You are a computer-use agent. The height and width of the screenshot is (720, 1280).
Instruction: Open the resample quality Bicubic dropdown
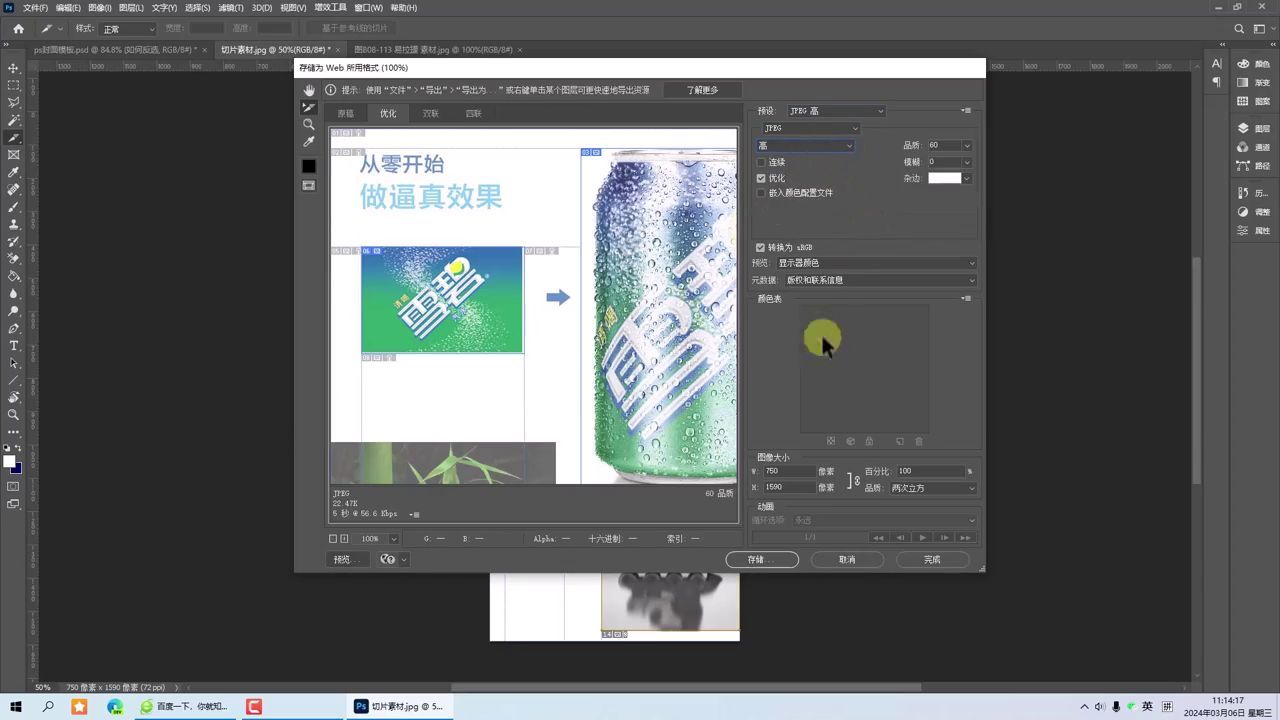point(932,488)
